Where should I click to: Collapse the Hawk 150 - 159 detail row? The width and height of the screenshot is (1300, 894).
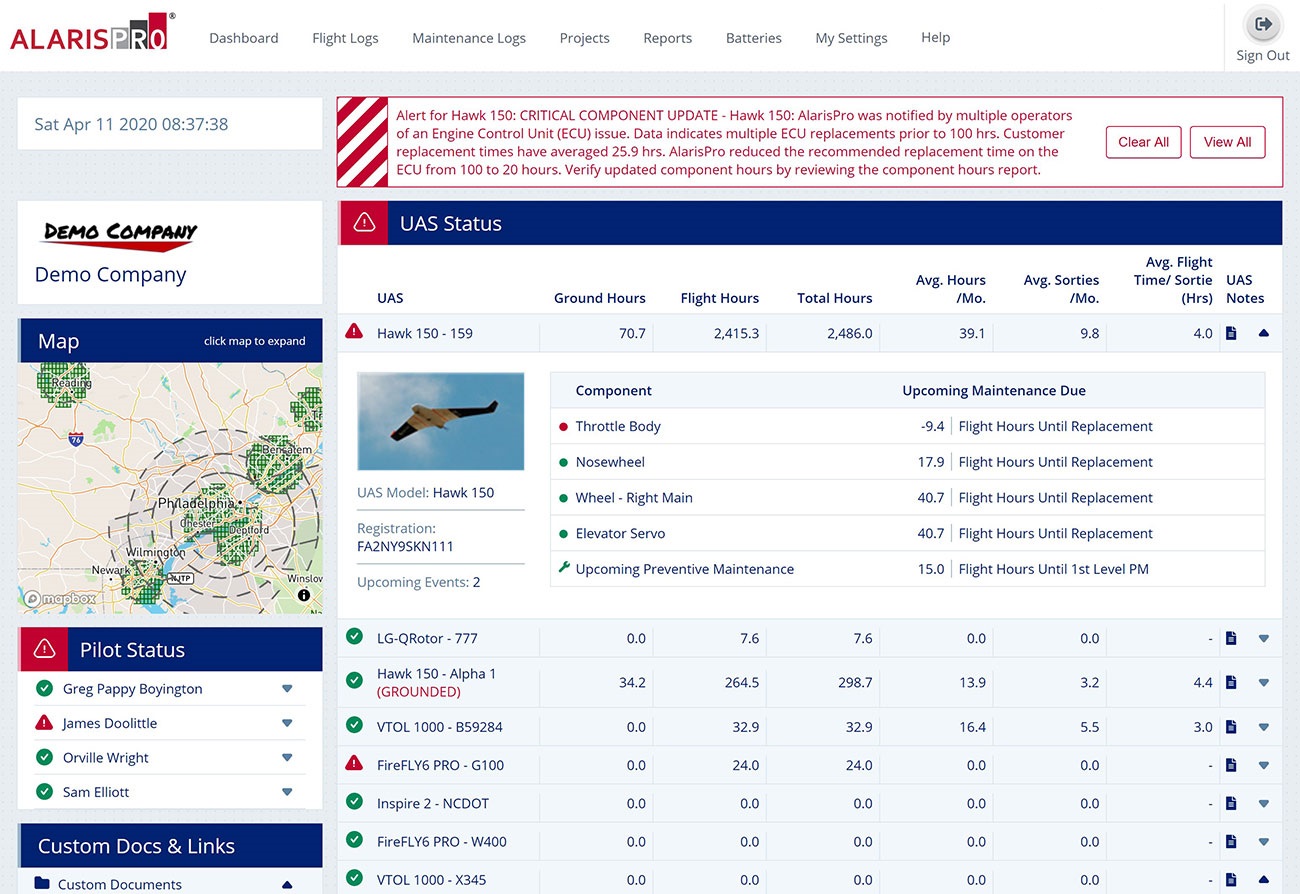[x=1263, y=333]
